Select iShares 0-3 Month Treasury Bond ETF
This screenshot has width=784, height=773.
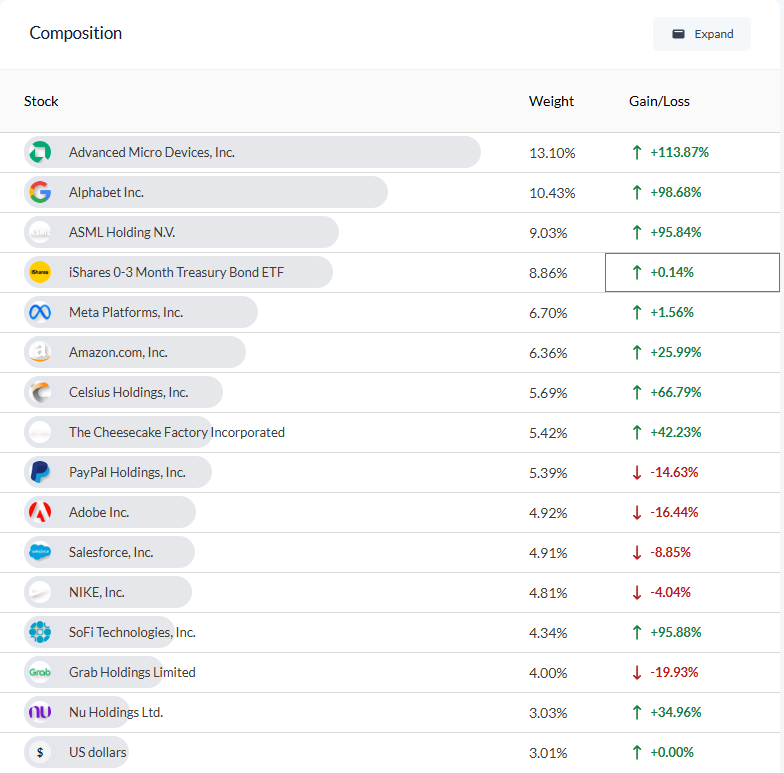tap(176, 272)
